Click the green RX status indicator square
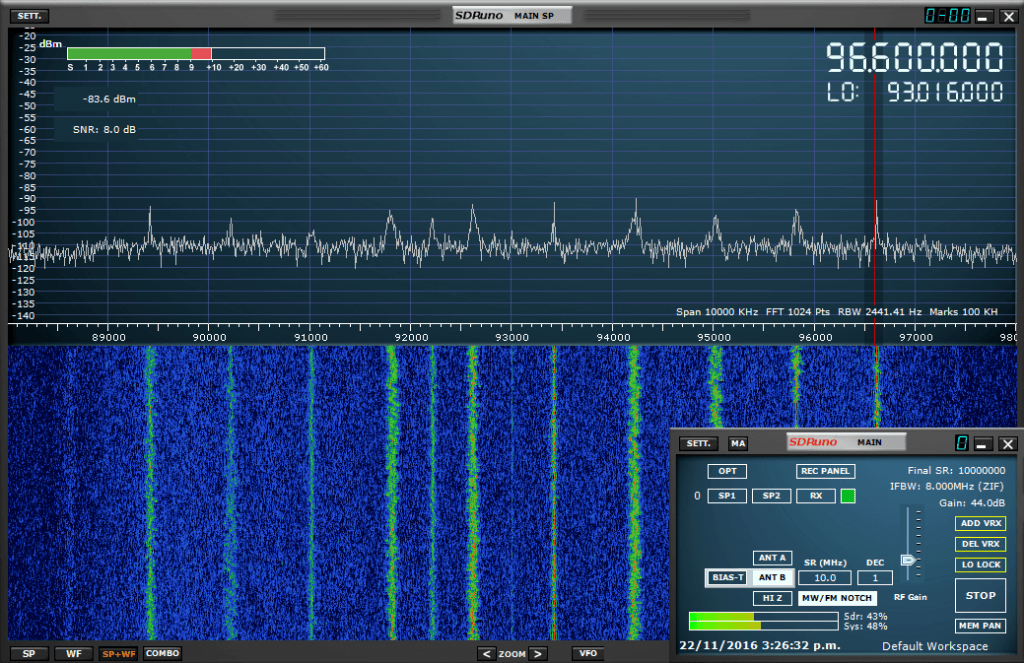The width and height of the screenshot is (1024, 663). (x=847, y=496)
